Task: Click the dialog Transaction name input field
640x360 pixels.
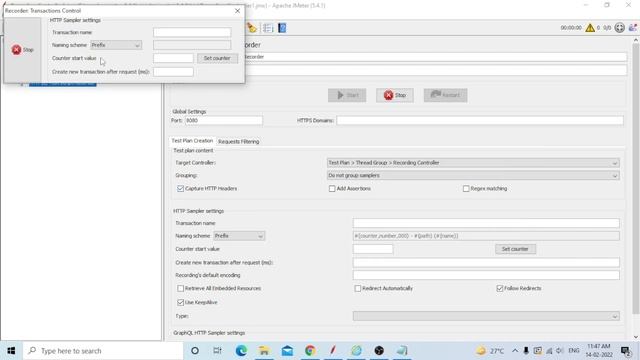Action: 192,32
